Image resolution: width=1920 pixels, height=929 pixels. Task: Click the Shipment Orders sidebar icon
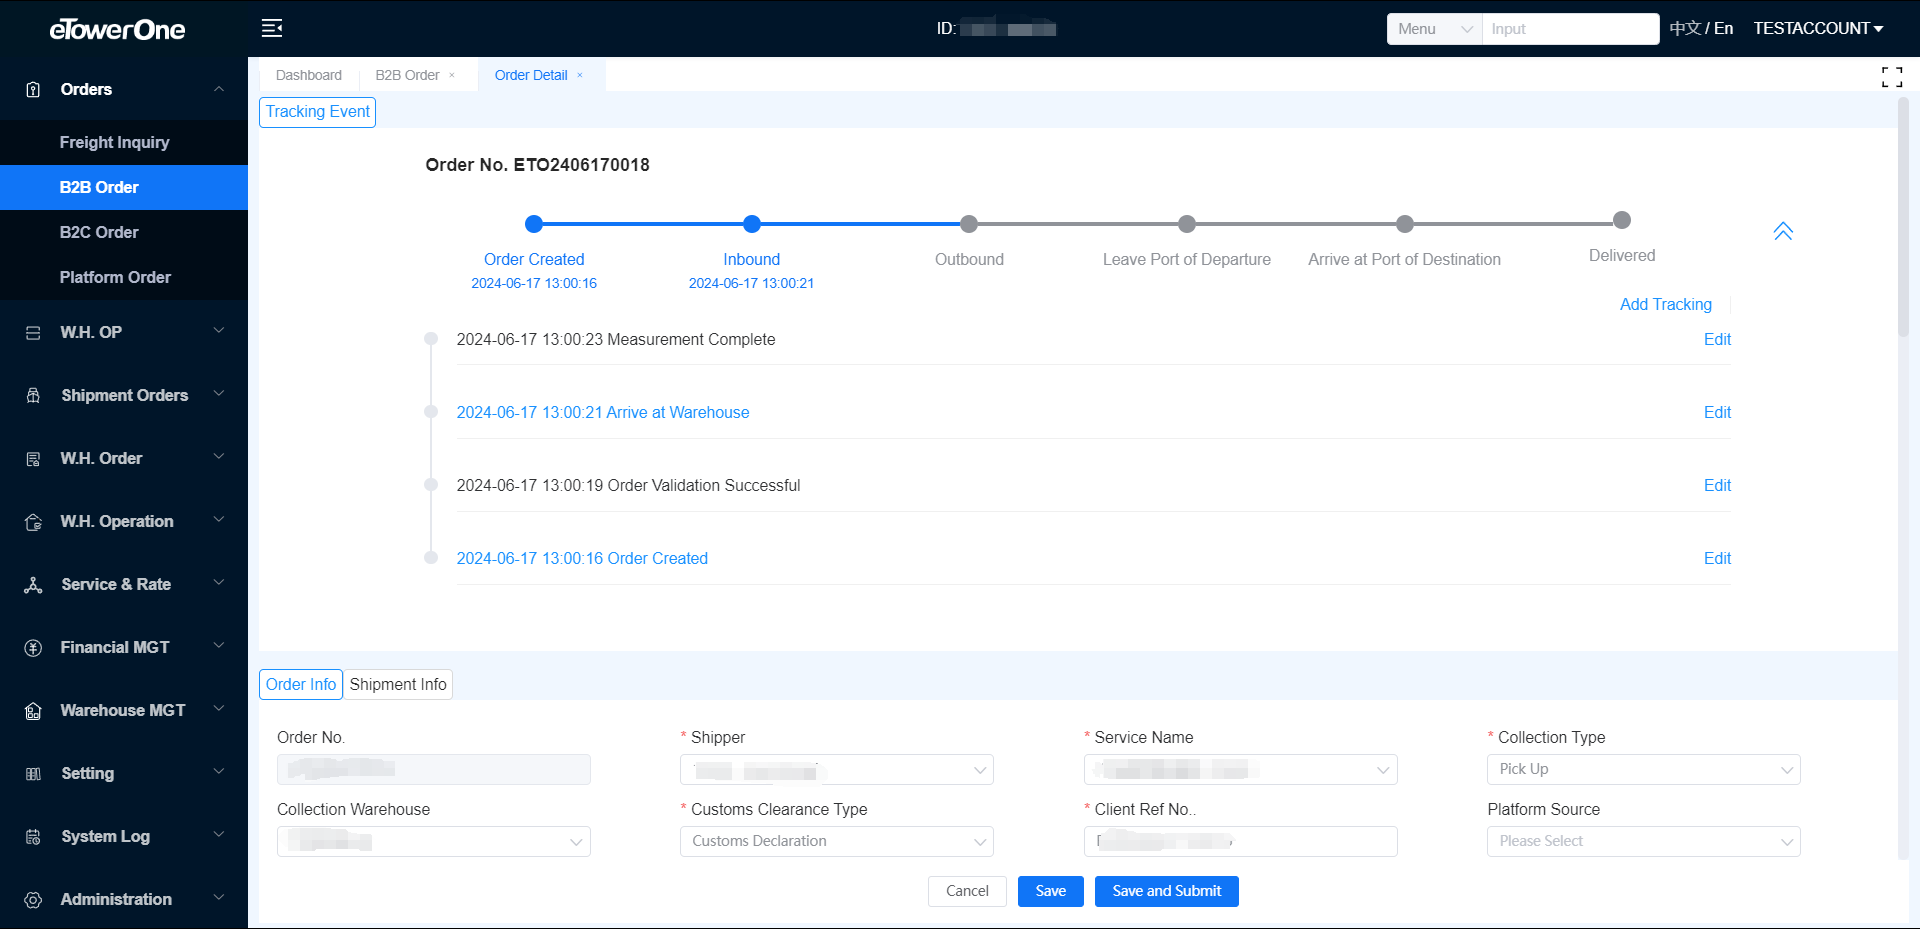coord(33,395)
